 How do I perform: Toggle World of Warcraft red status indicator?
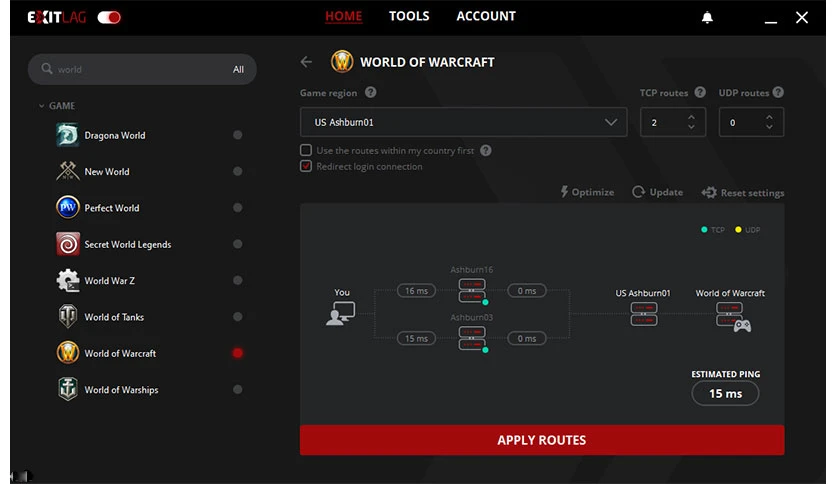[238, 353]
